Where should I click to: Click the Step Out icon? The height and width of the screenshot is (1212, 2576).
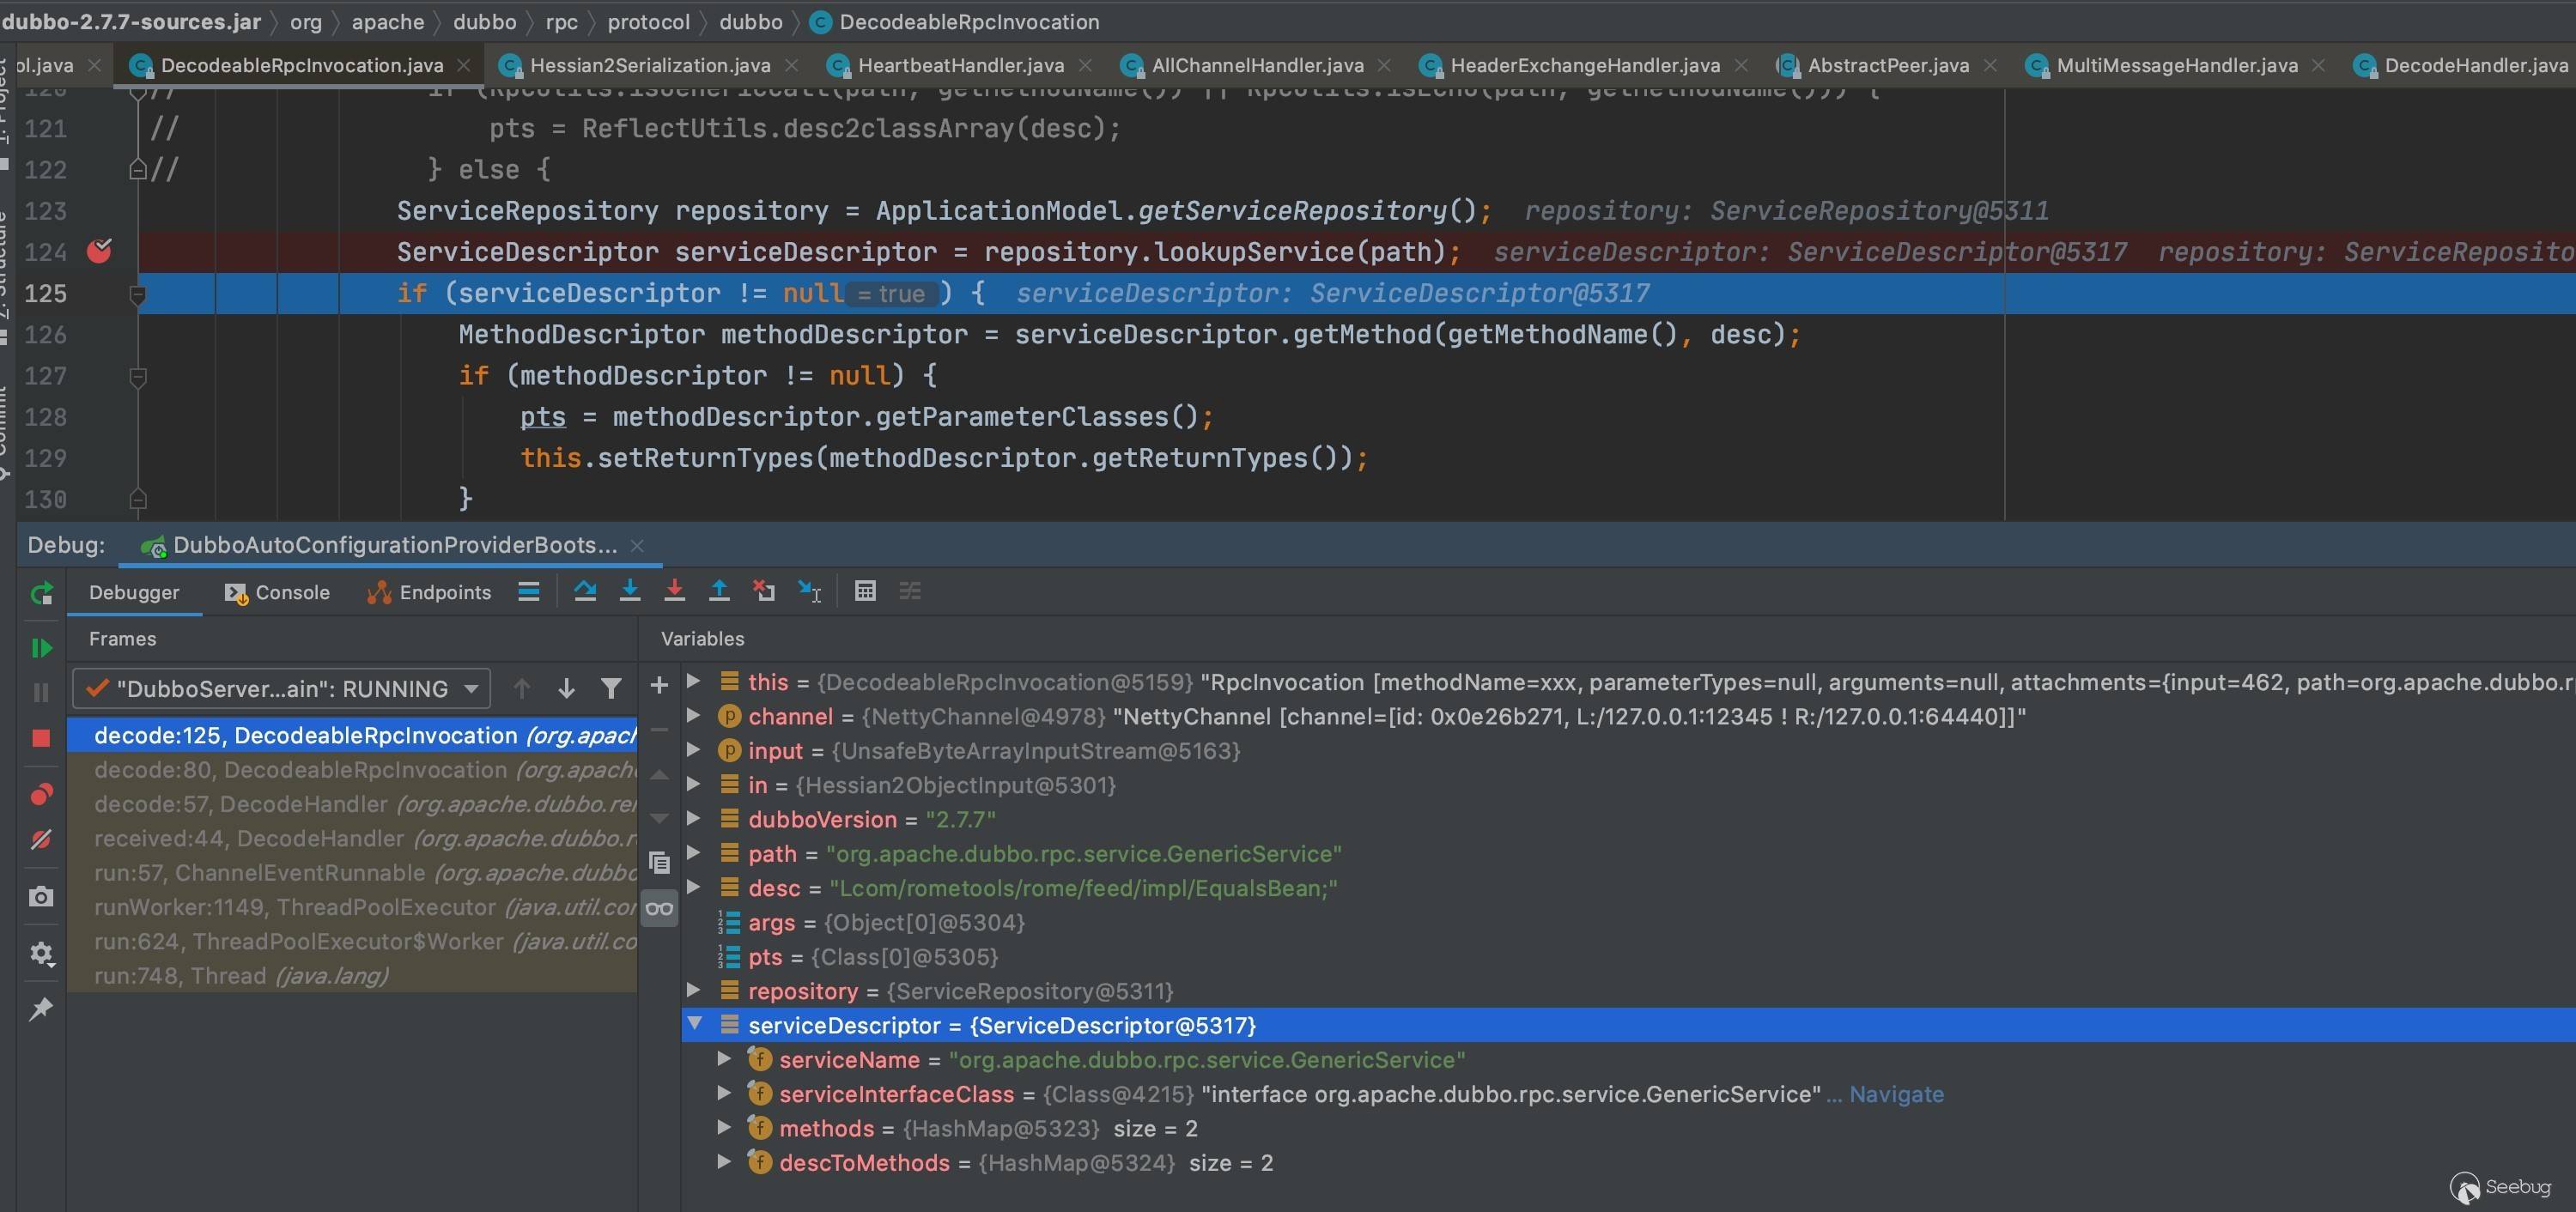tap(719, 592)
